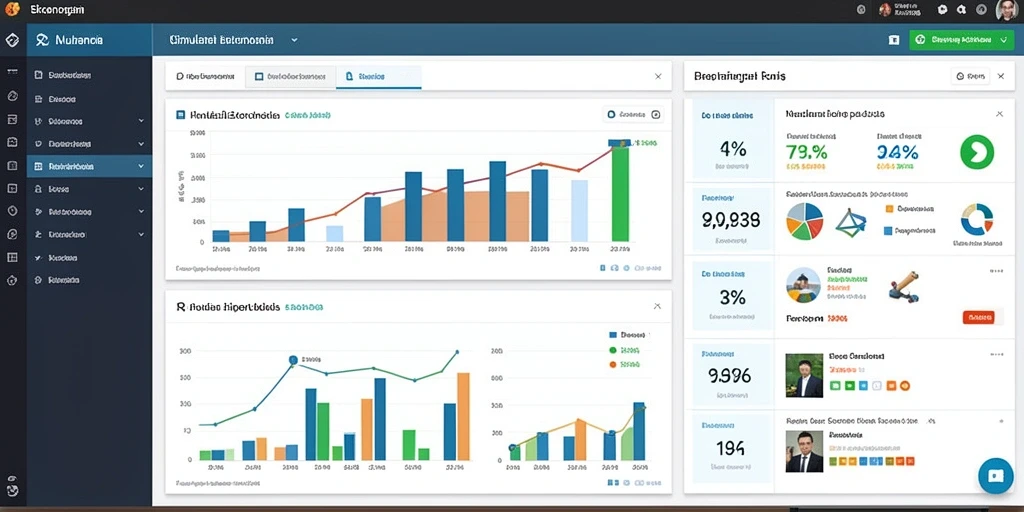Toggle the orange dot legend entry in lower chart
1024x512 pixels.
613,365
